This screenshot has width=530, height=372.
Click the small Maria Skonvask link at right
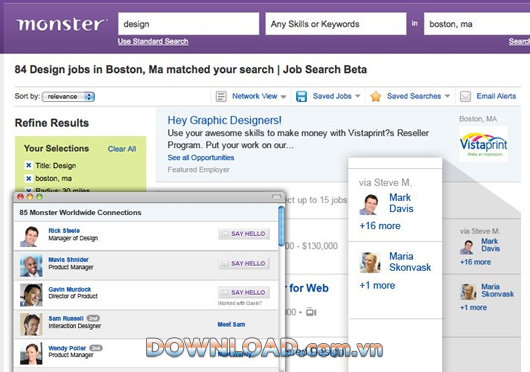(x=498, y=291)
